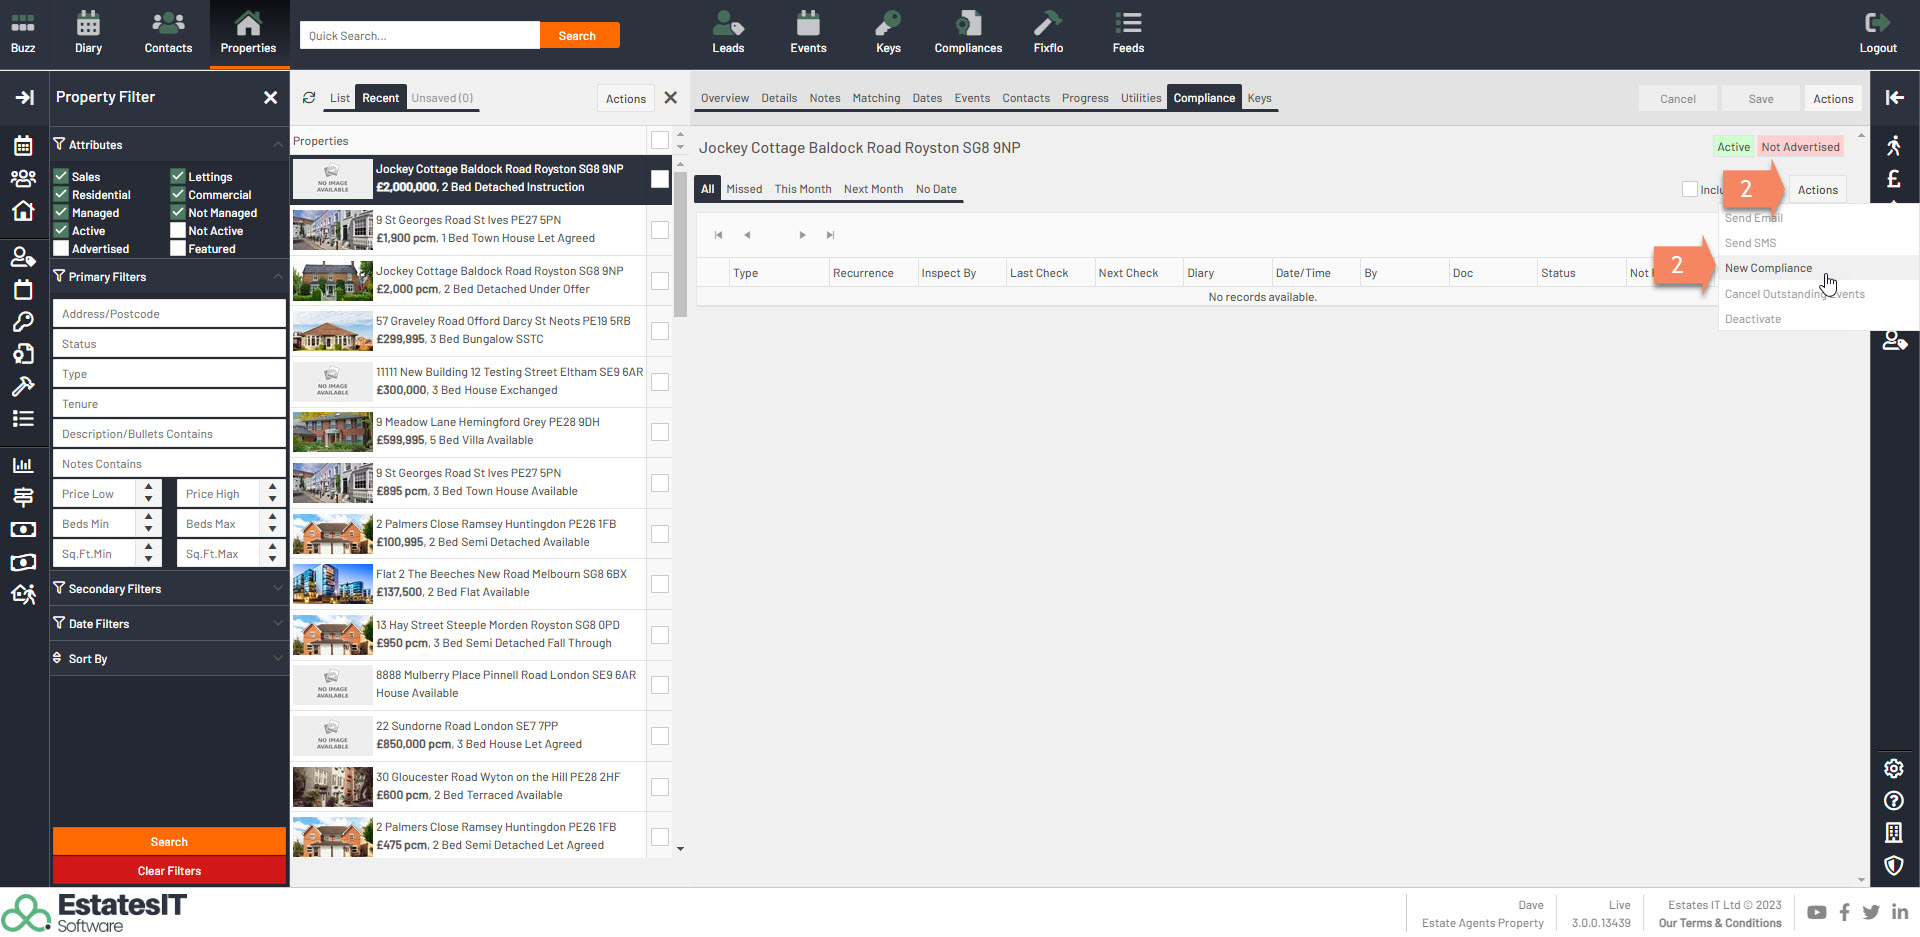This screenshot has height=937, width=1920.
Task: Open the Fixflo integration icon
Action: (x=1048, y=33)
